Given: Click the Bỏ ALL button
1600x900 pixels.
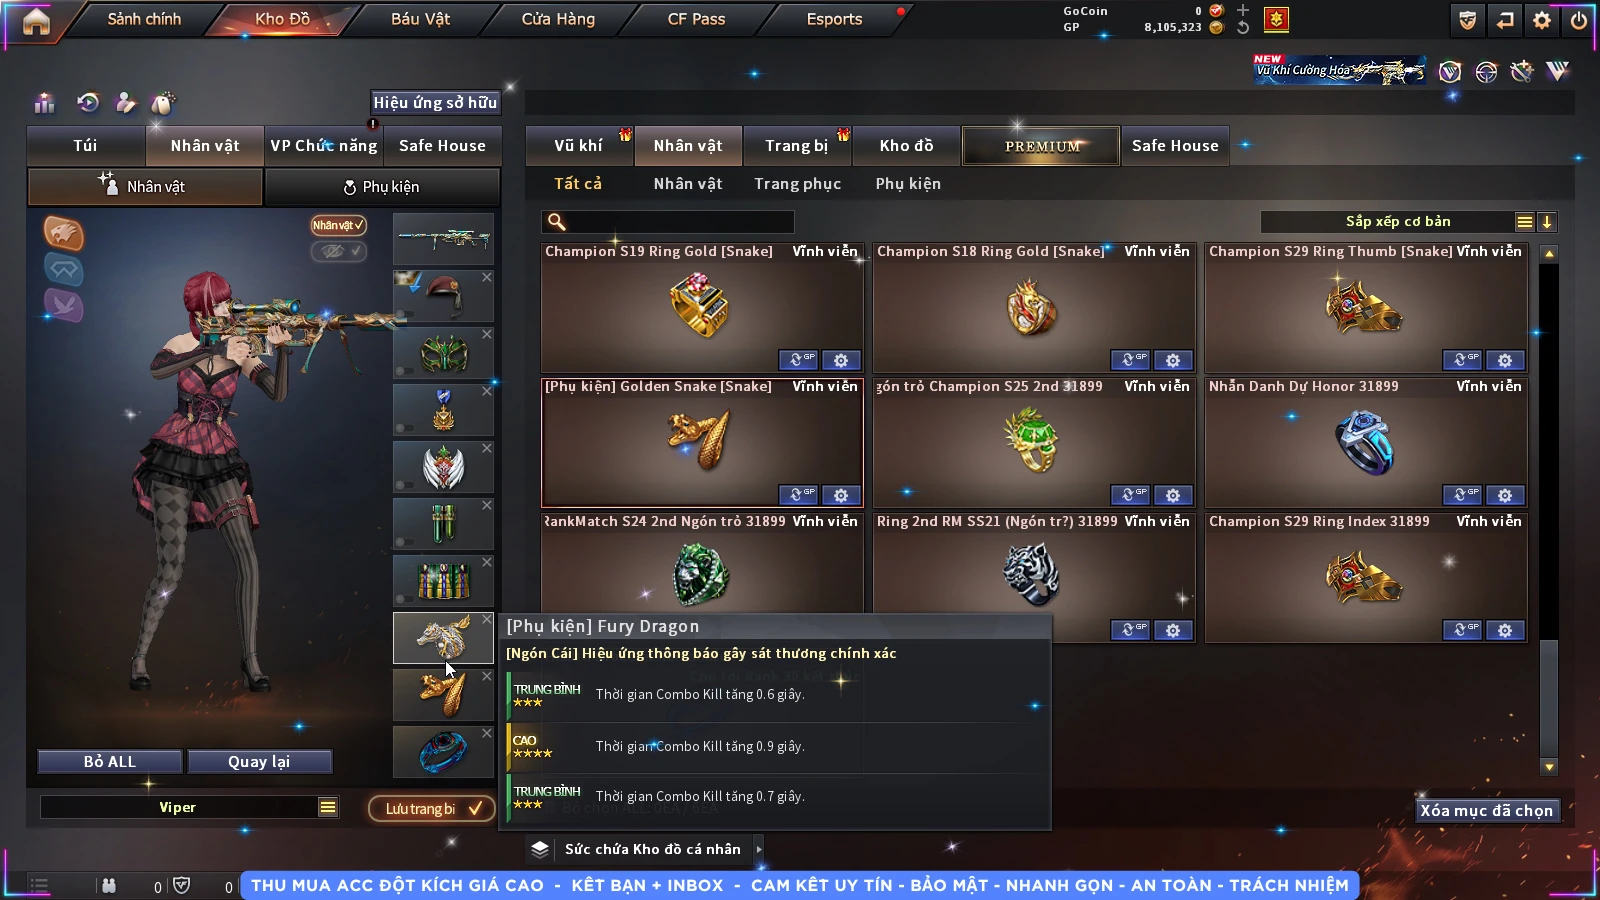Looking at the screenshot, I should tap(110, 762).
